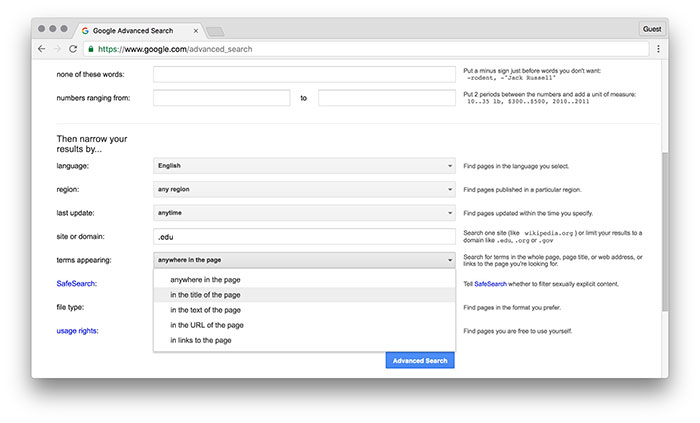The width and height of the screenshot is (700, 423).
Task: Click the browser back arrow
Action: [x=42, y=48]
